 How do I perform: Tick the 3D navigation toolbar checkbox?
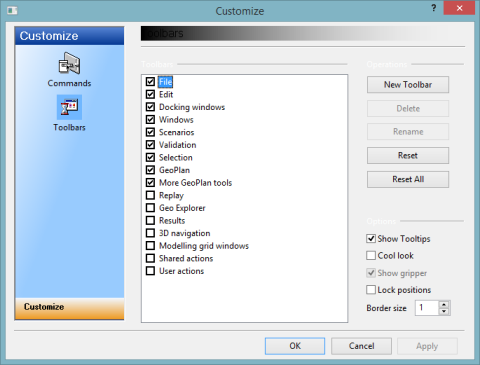tap(150, 233)
